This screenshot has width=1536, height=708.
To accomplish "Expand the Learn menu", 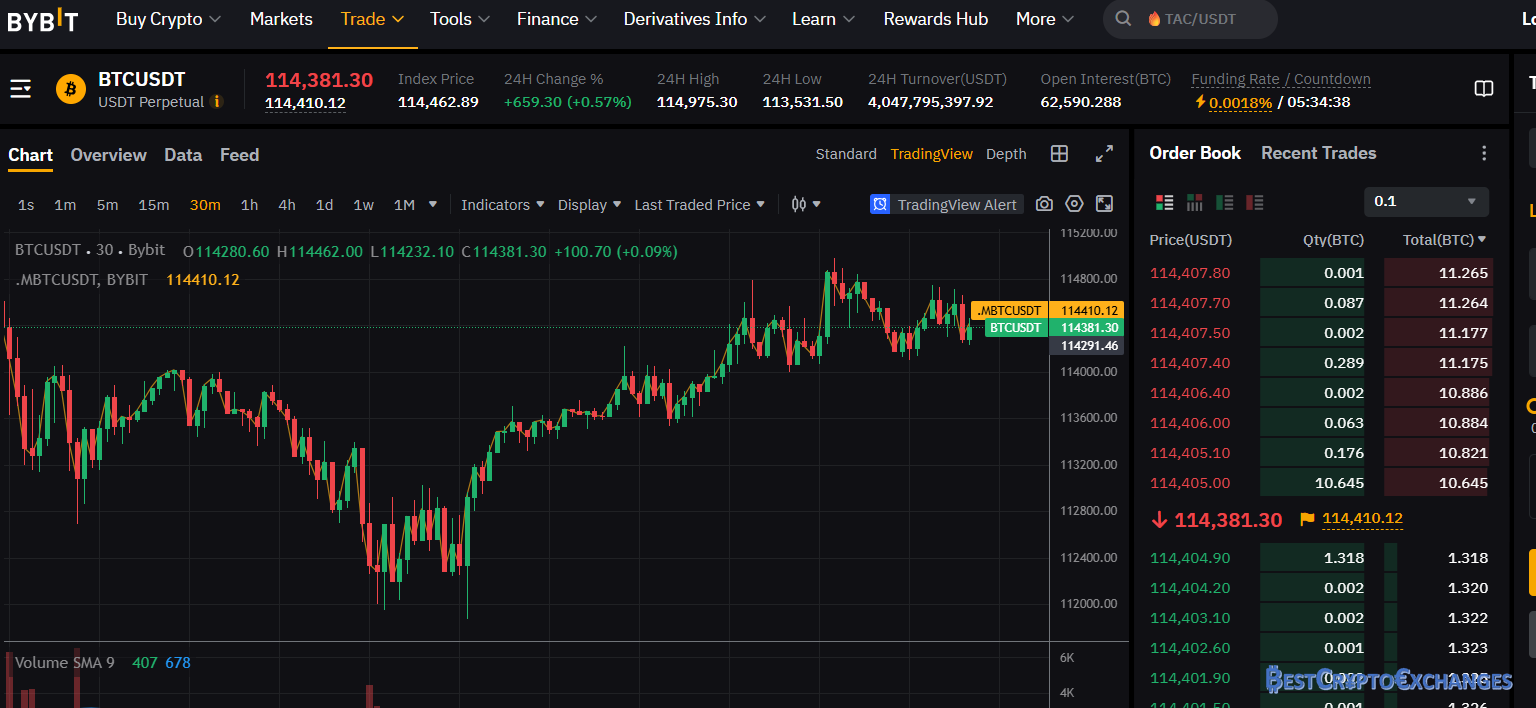I will (x=823, y=19).
